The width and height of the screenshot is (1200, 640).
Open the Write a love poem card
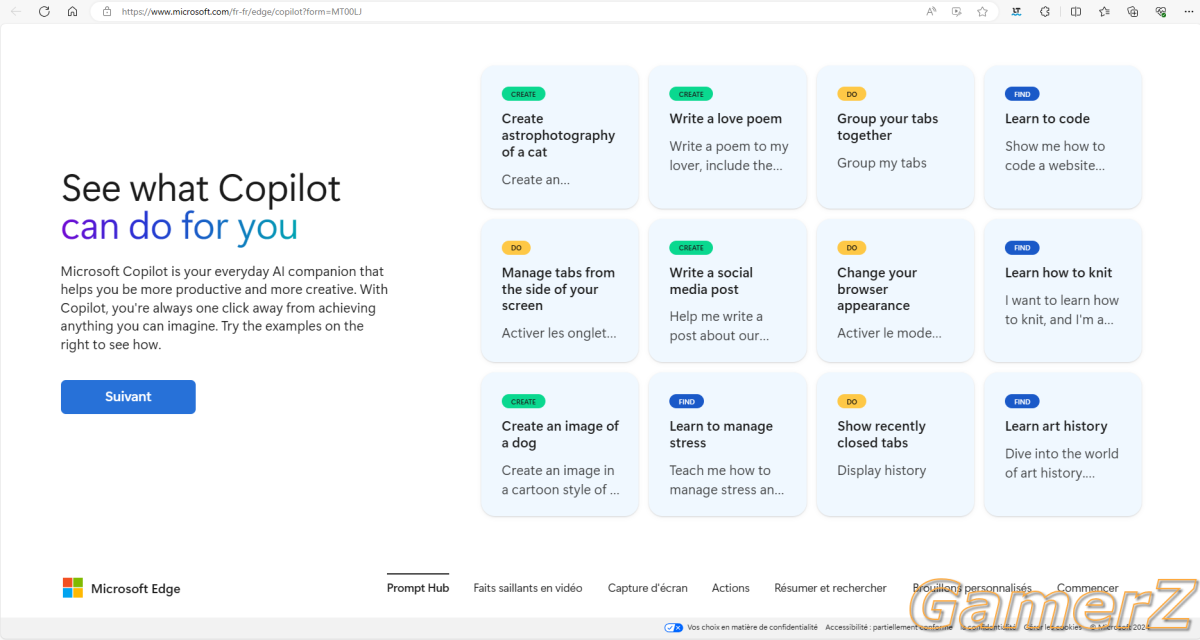728,137
